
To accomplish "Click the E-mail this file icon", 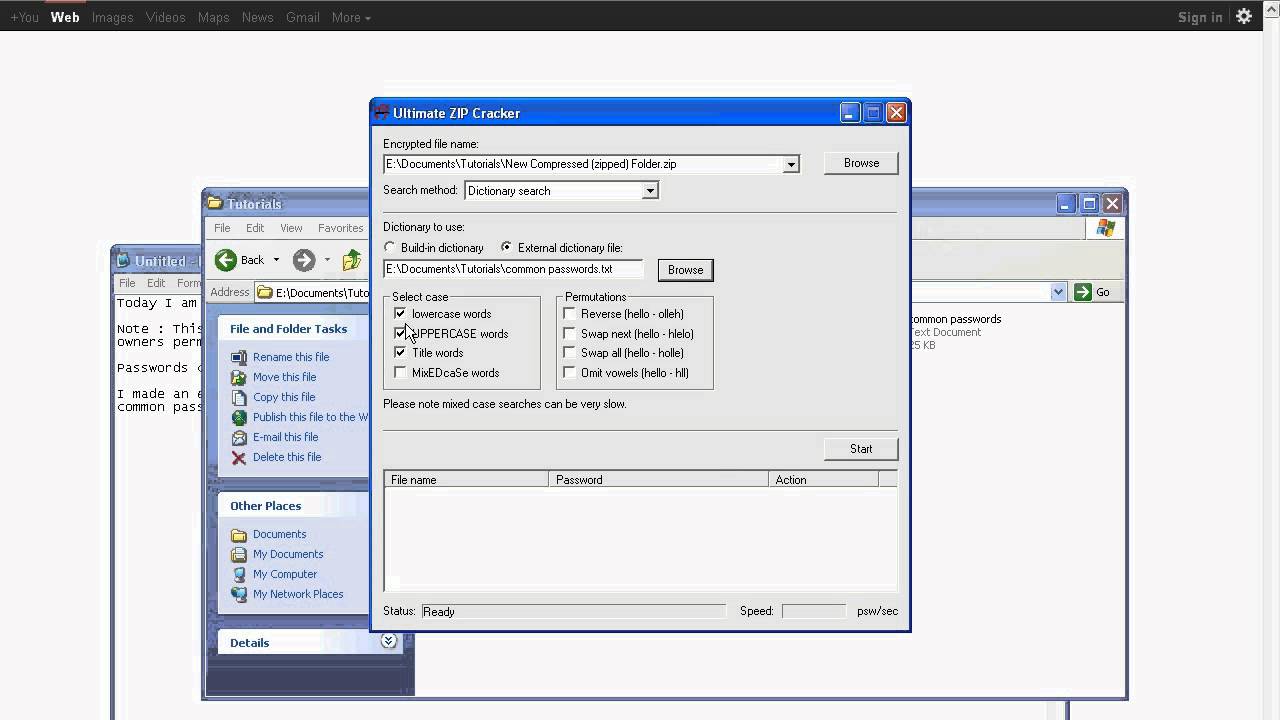I will 239,437.
